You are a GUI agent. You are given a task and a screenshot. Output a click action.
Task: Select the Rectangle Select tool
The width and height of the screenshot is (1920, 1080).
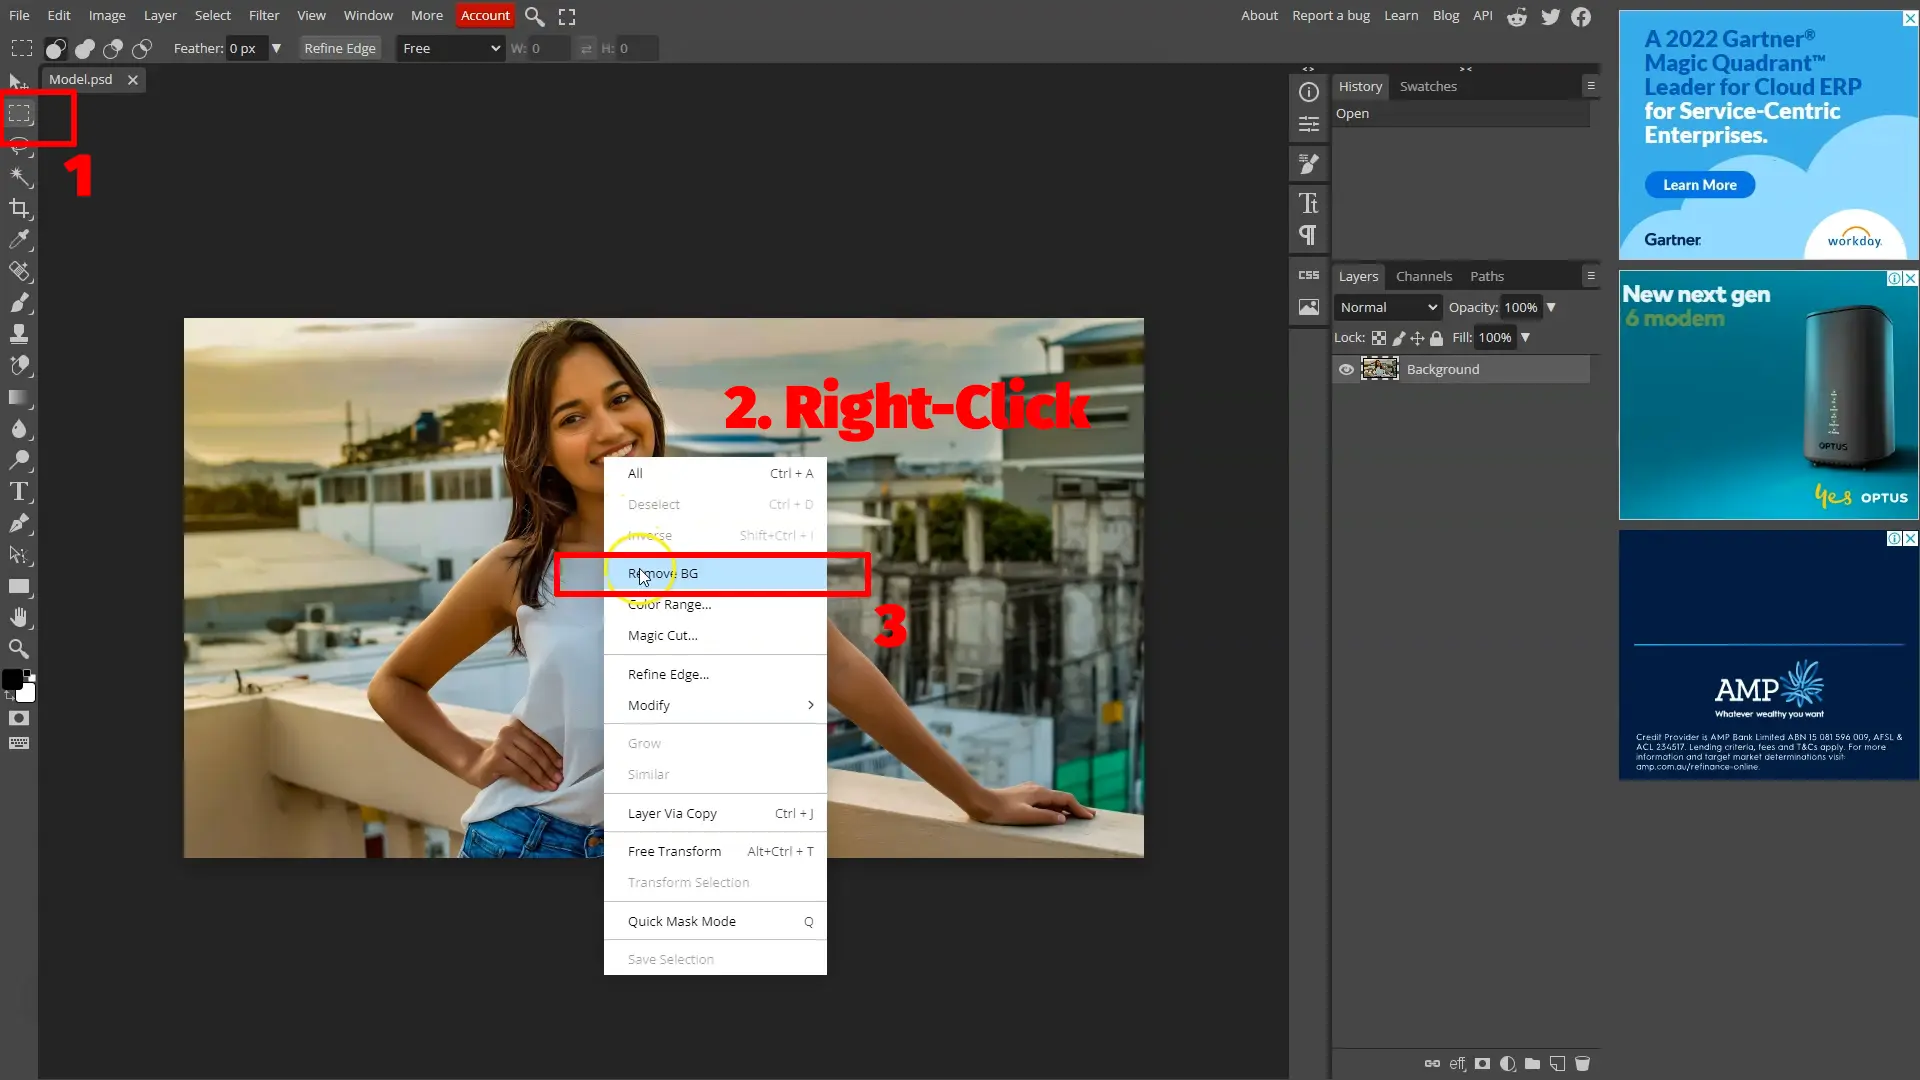point(19,113)
